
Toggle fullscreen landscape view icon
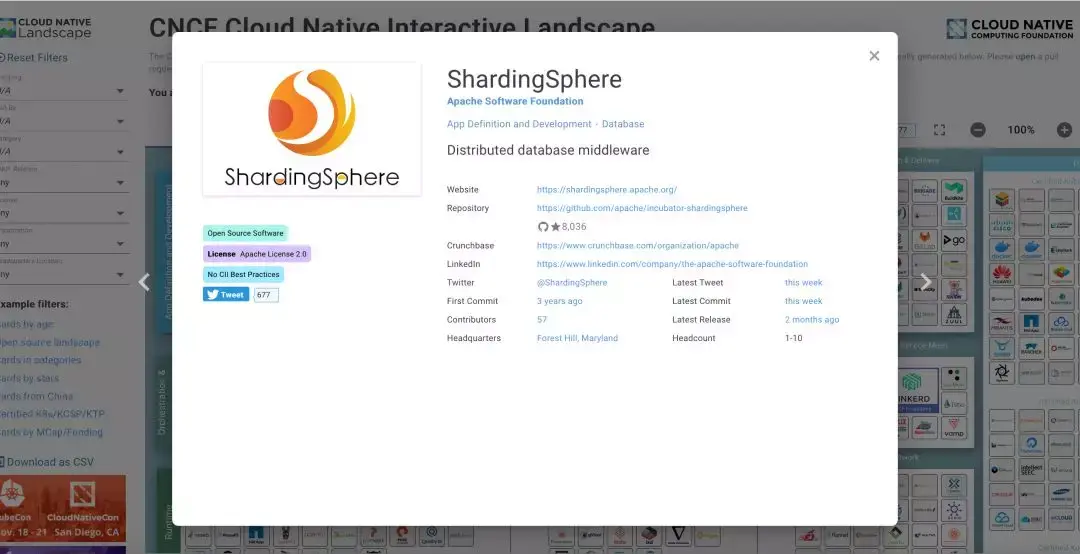click(x=939, y=130)
